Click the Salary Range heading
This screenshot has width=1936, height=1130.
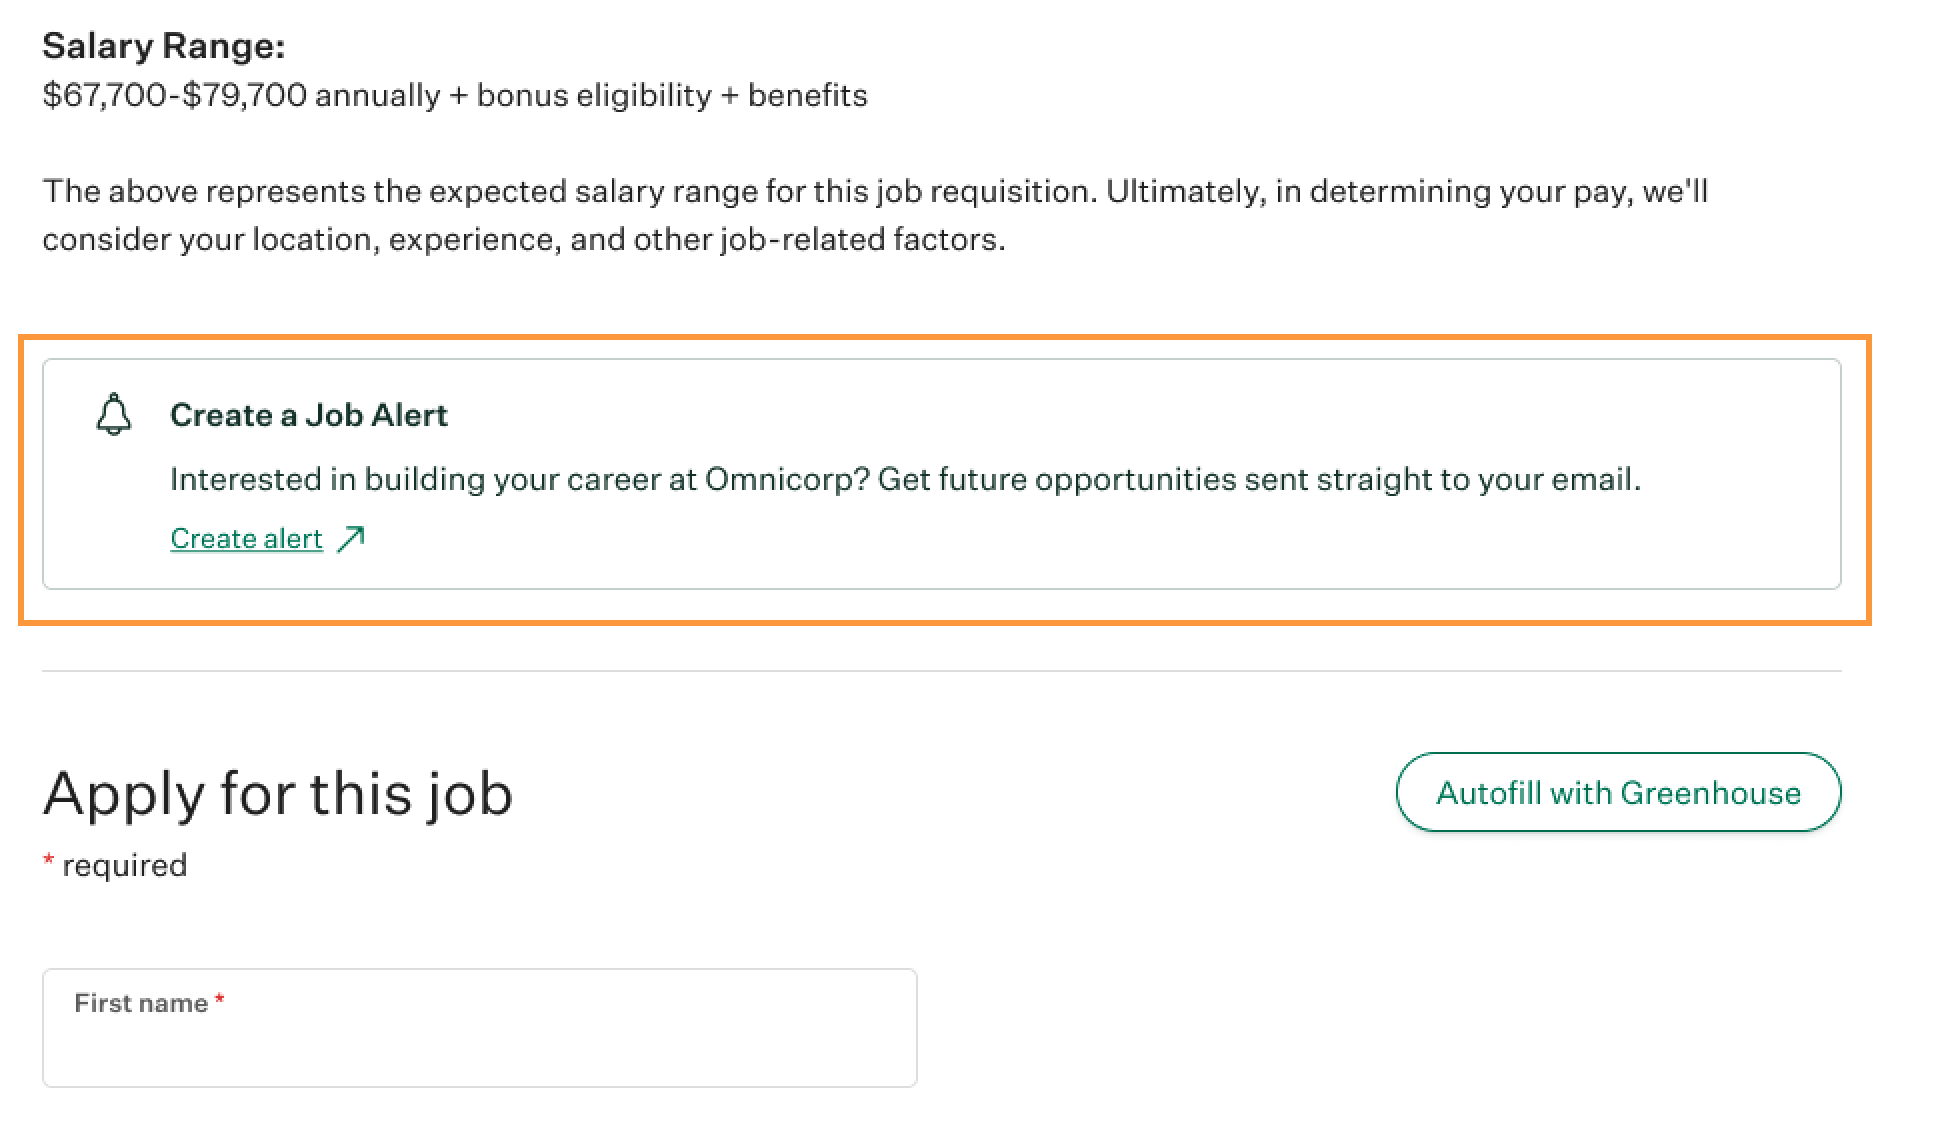click(163, 44)
